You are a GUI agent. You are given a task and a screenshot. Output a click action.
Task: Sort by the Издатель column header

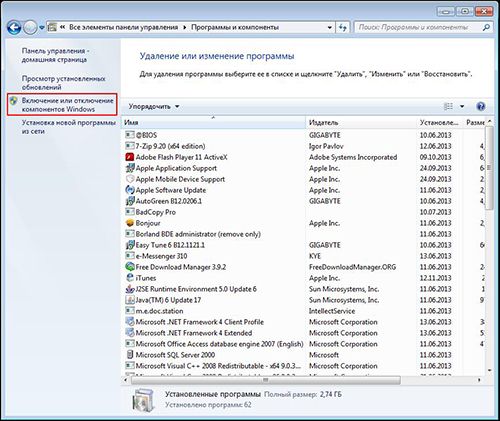click(x=361, y=123)
